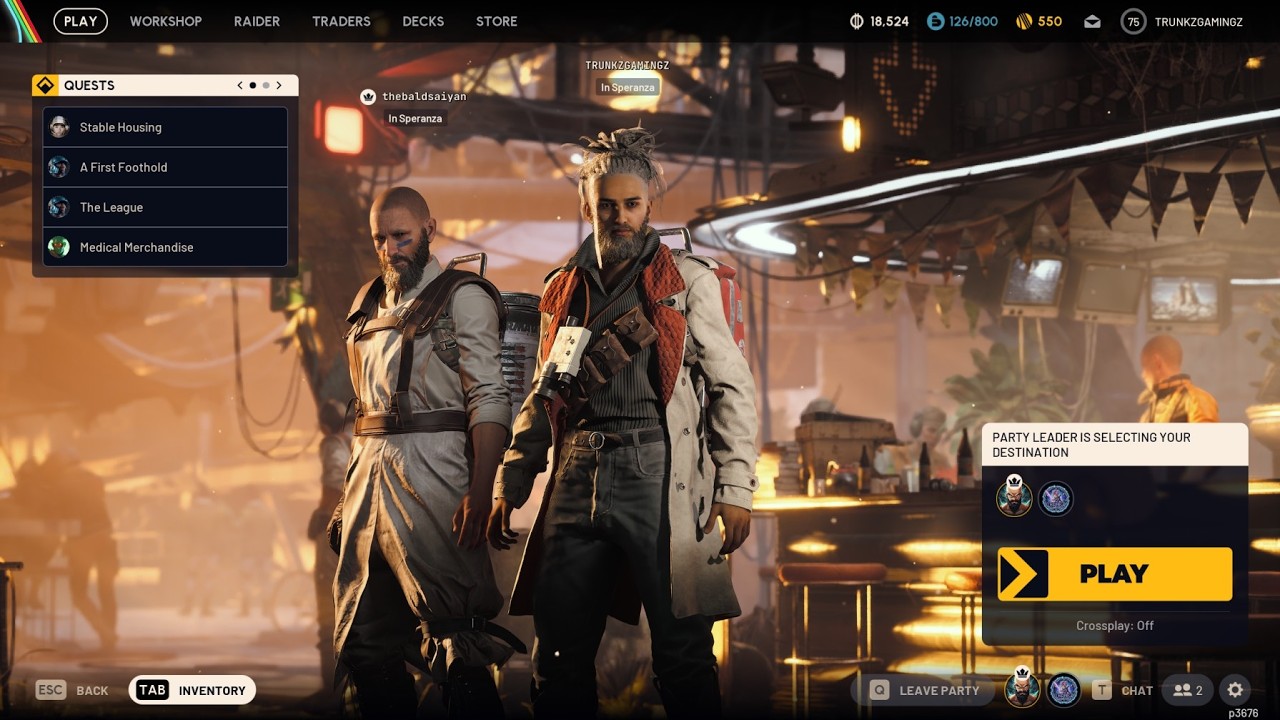Switch to the WORKSHOP tab

click(x=166, y=21)
